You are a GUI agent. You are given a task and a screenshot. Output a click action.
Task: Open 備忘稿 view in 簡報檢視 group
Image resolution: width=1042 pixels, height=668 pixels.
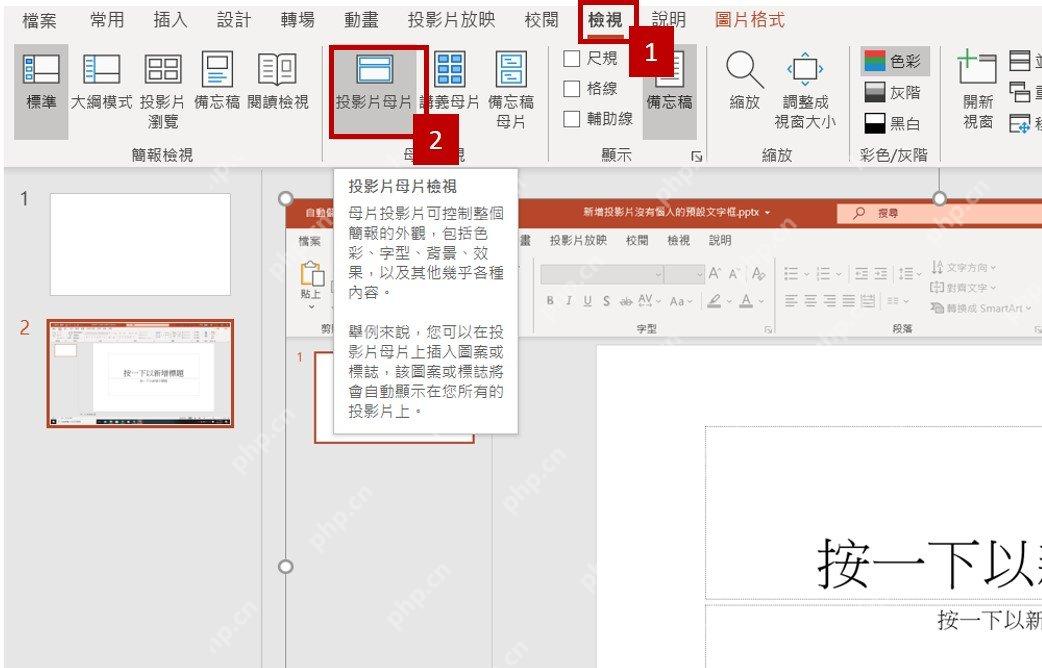(217, 83)
